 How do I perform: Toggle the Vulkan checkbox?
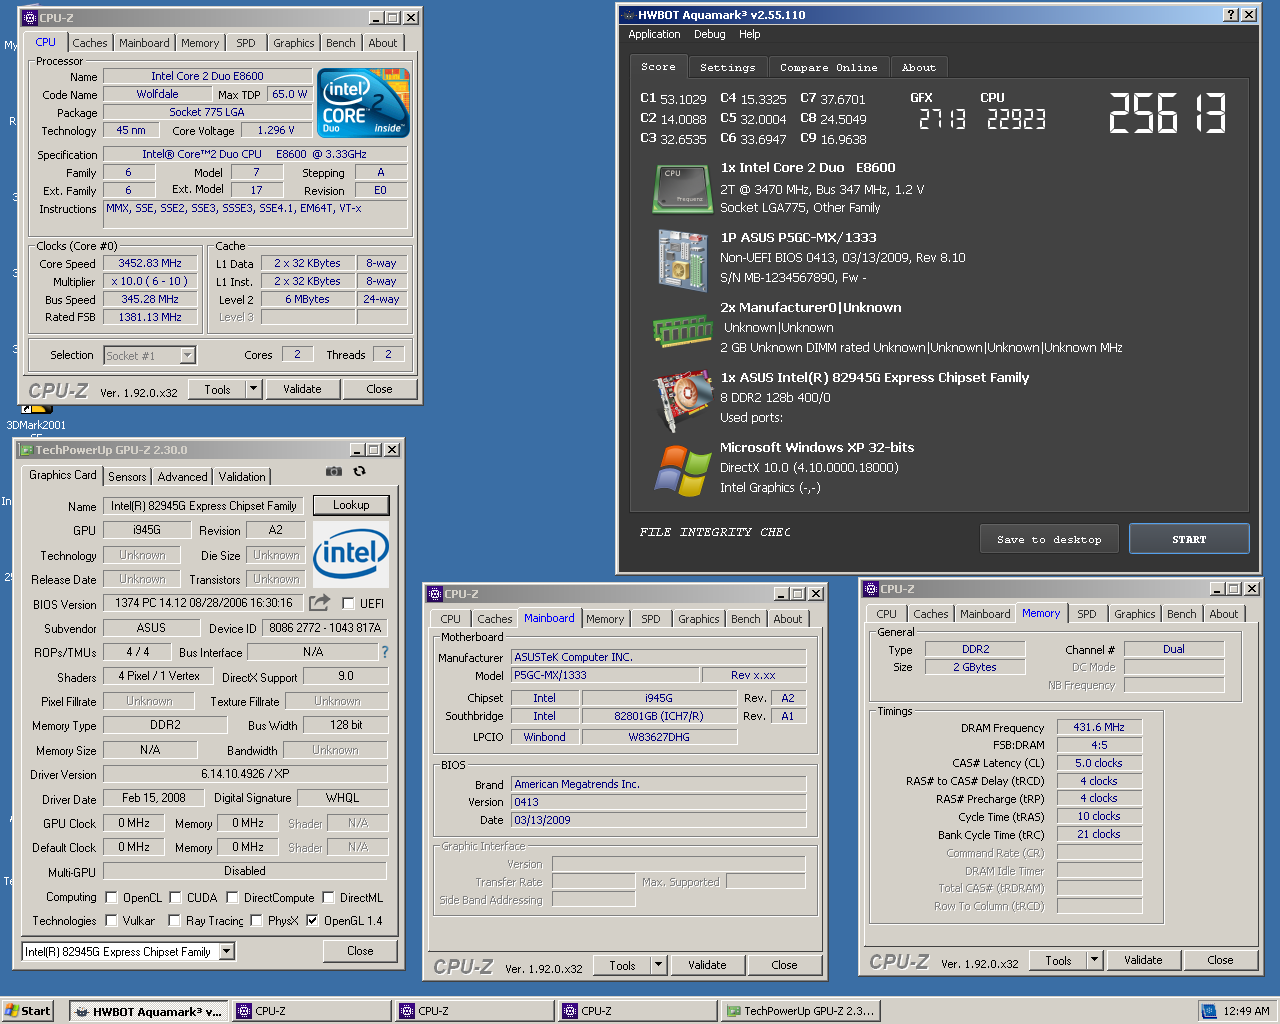pyautogui.click(x=112, y=920)
